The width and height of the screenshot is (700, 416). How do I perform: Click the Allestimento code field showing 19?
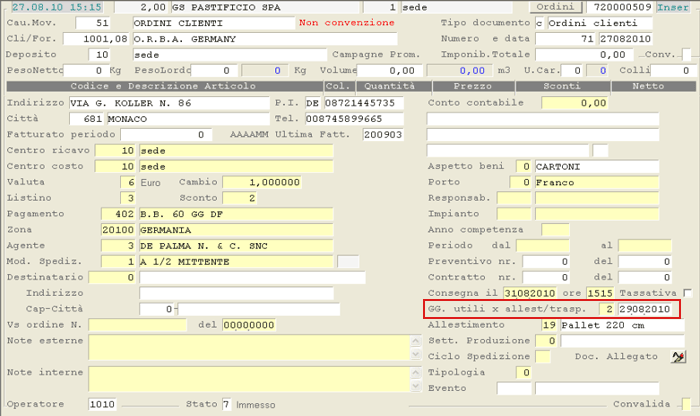546,325
